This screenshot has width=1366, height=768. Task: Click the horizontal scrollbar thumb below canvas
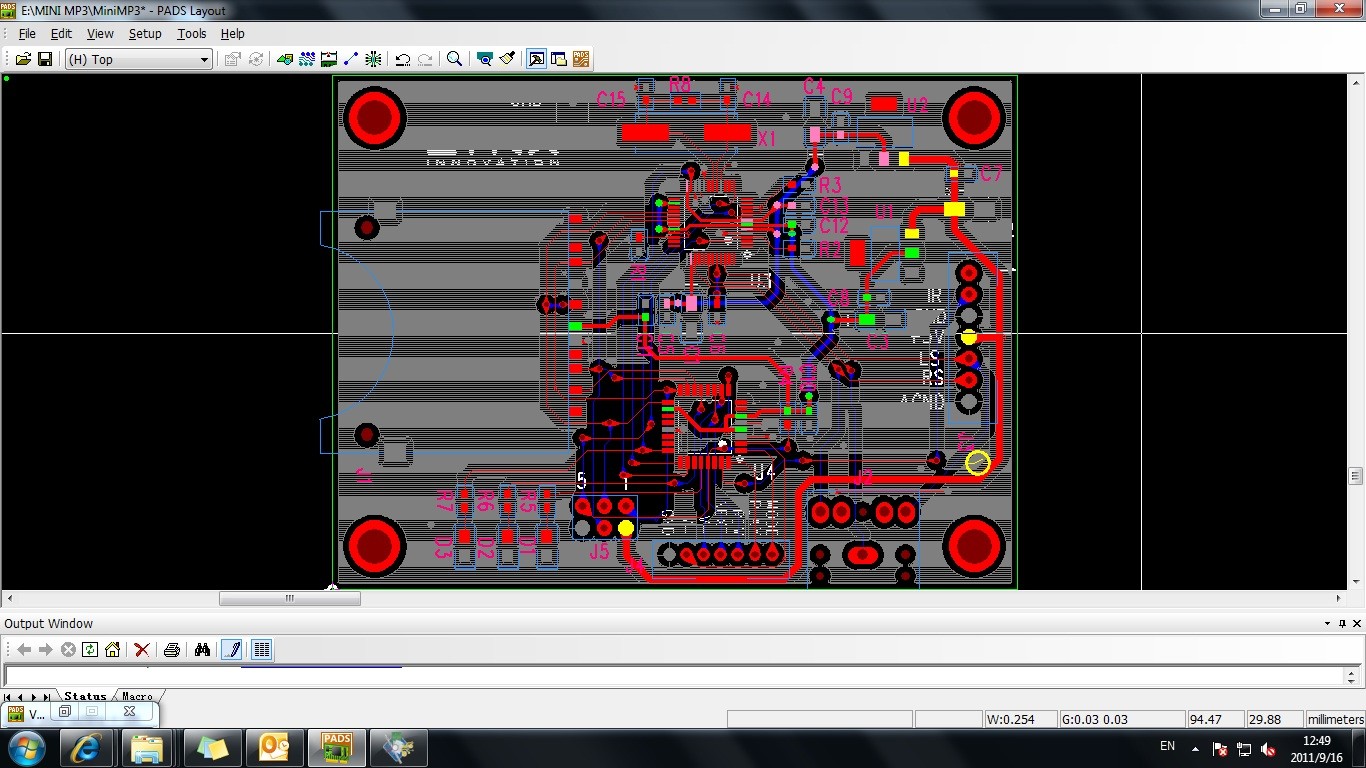289,598
